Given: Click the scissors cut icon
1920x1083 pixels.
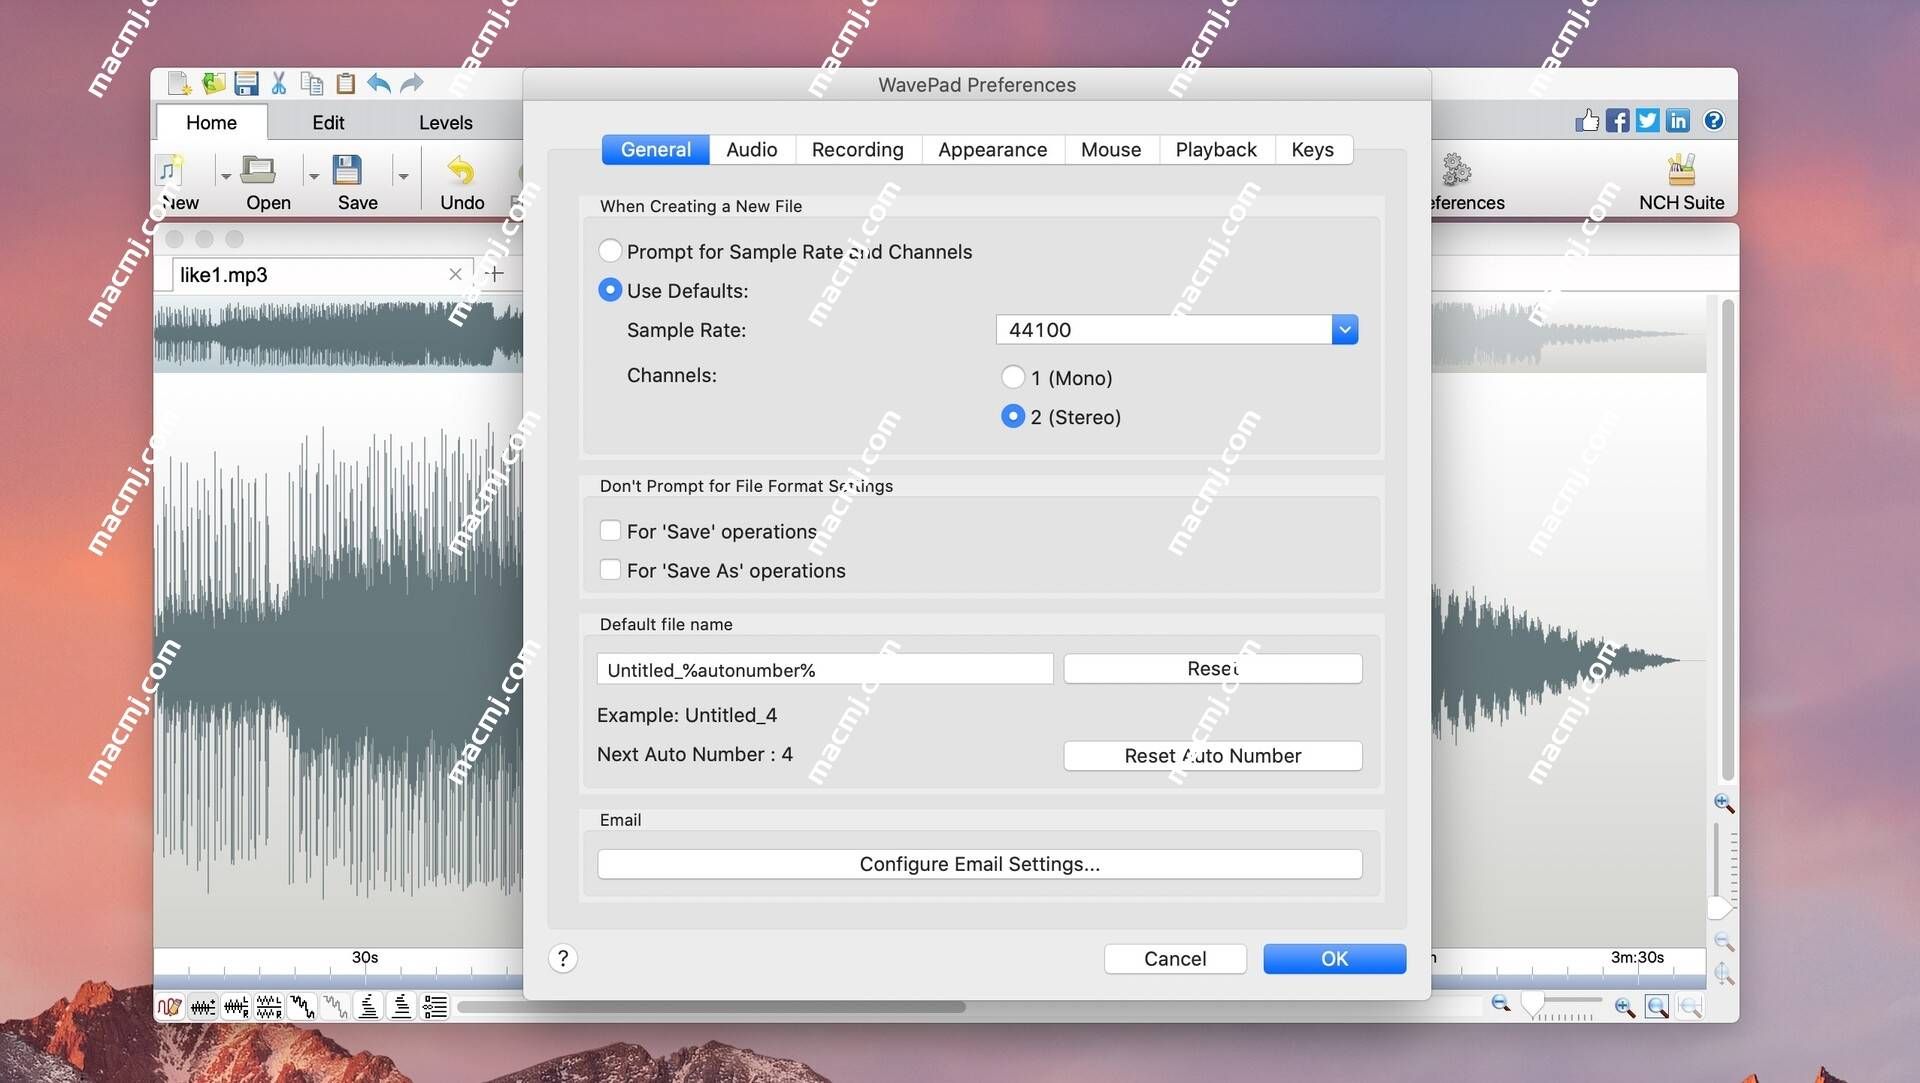Looking at the screenshot, I should 279,83.
